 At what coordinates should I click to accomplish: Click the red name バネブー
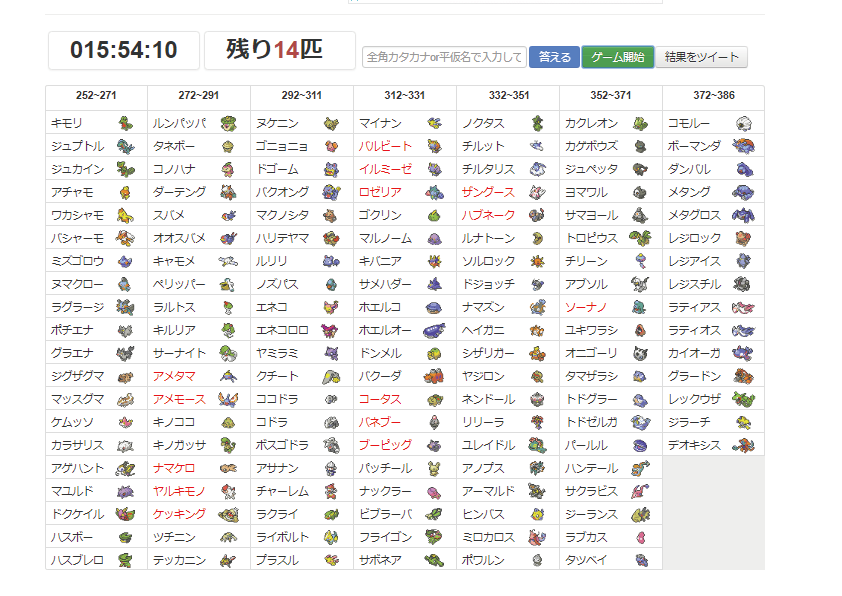pos(380,422)
